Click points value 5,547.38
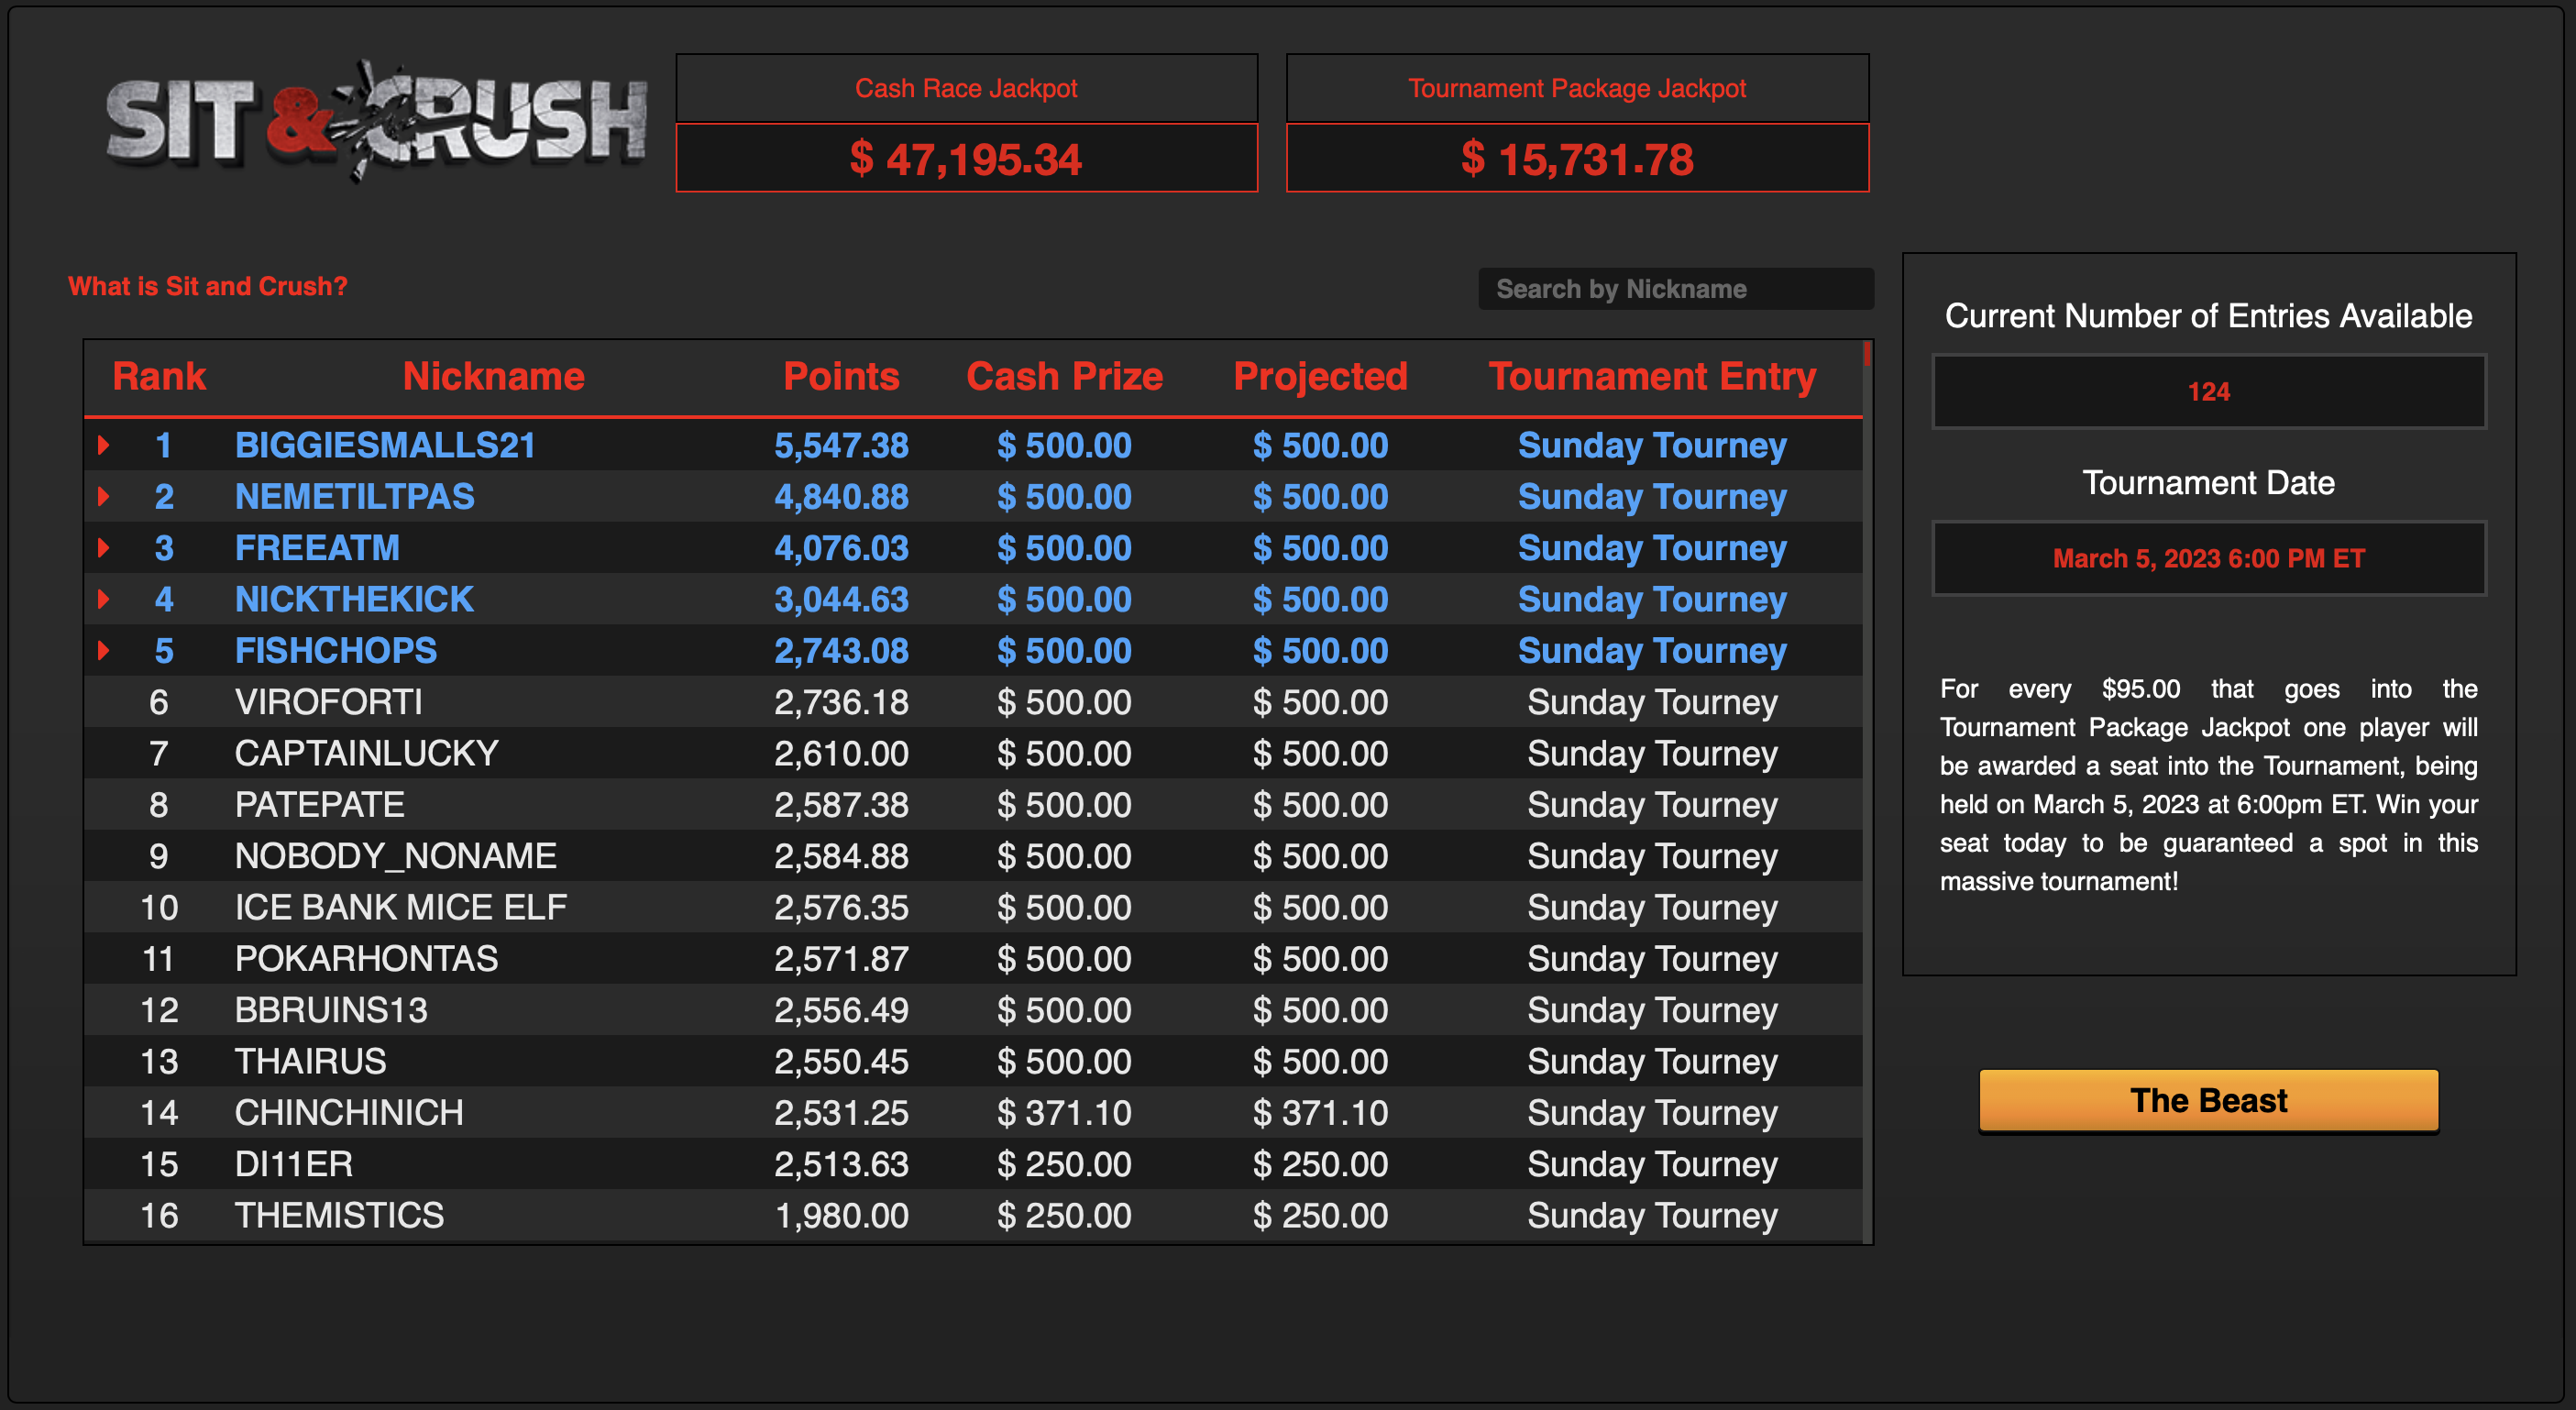 point(841,445)
